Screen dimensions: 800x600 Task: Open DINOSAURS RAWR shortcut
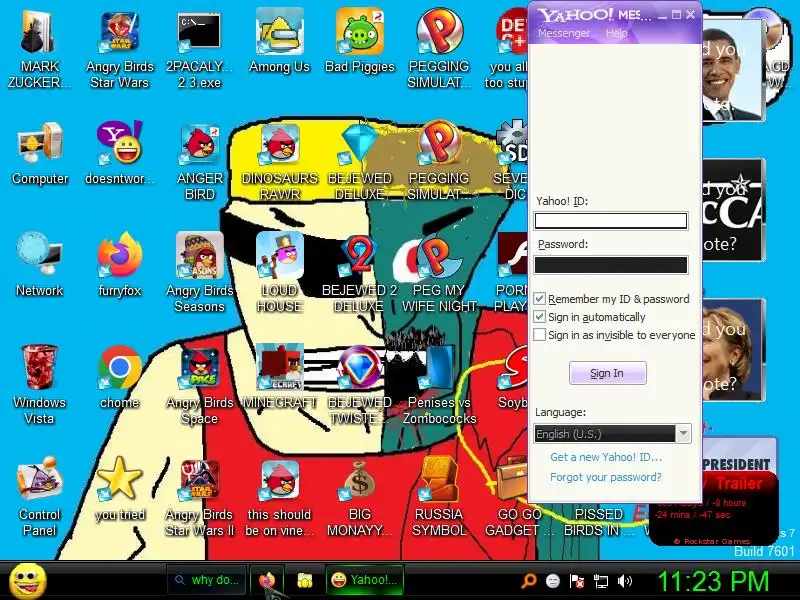280,161
